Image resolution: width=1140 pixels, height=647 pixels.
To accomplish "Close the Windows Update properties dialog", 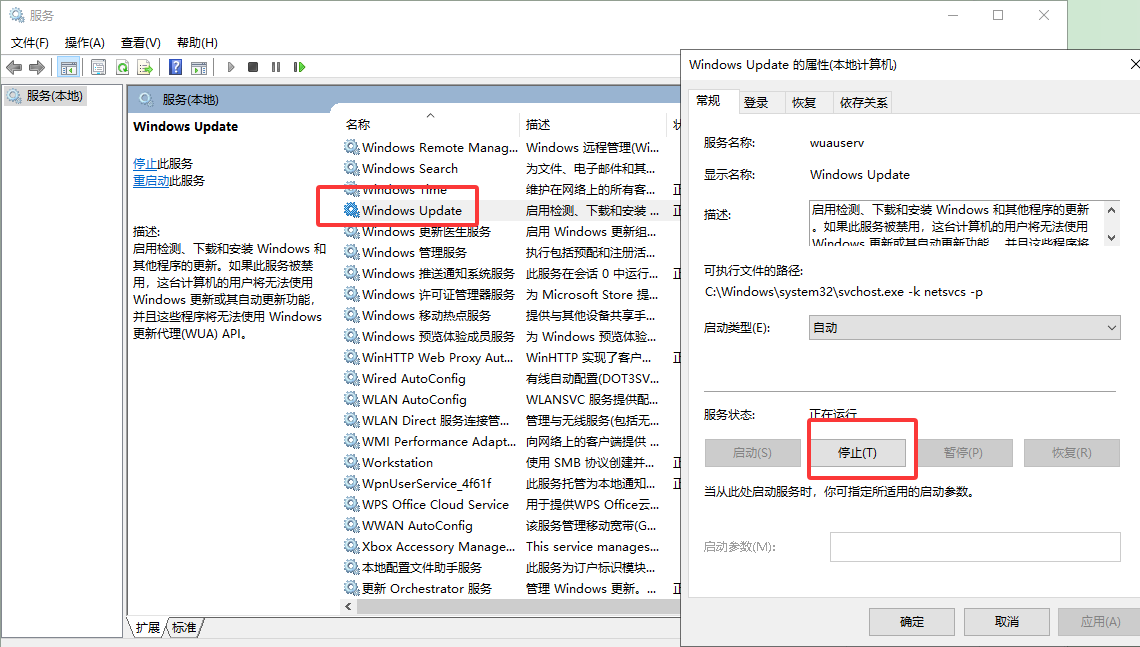I will click(x=1134, y=65).
